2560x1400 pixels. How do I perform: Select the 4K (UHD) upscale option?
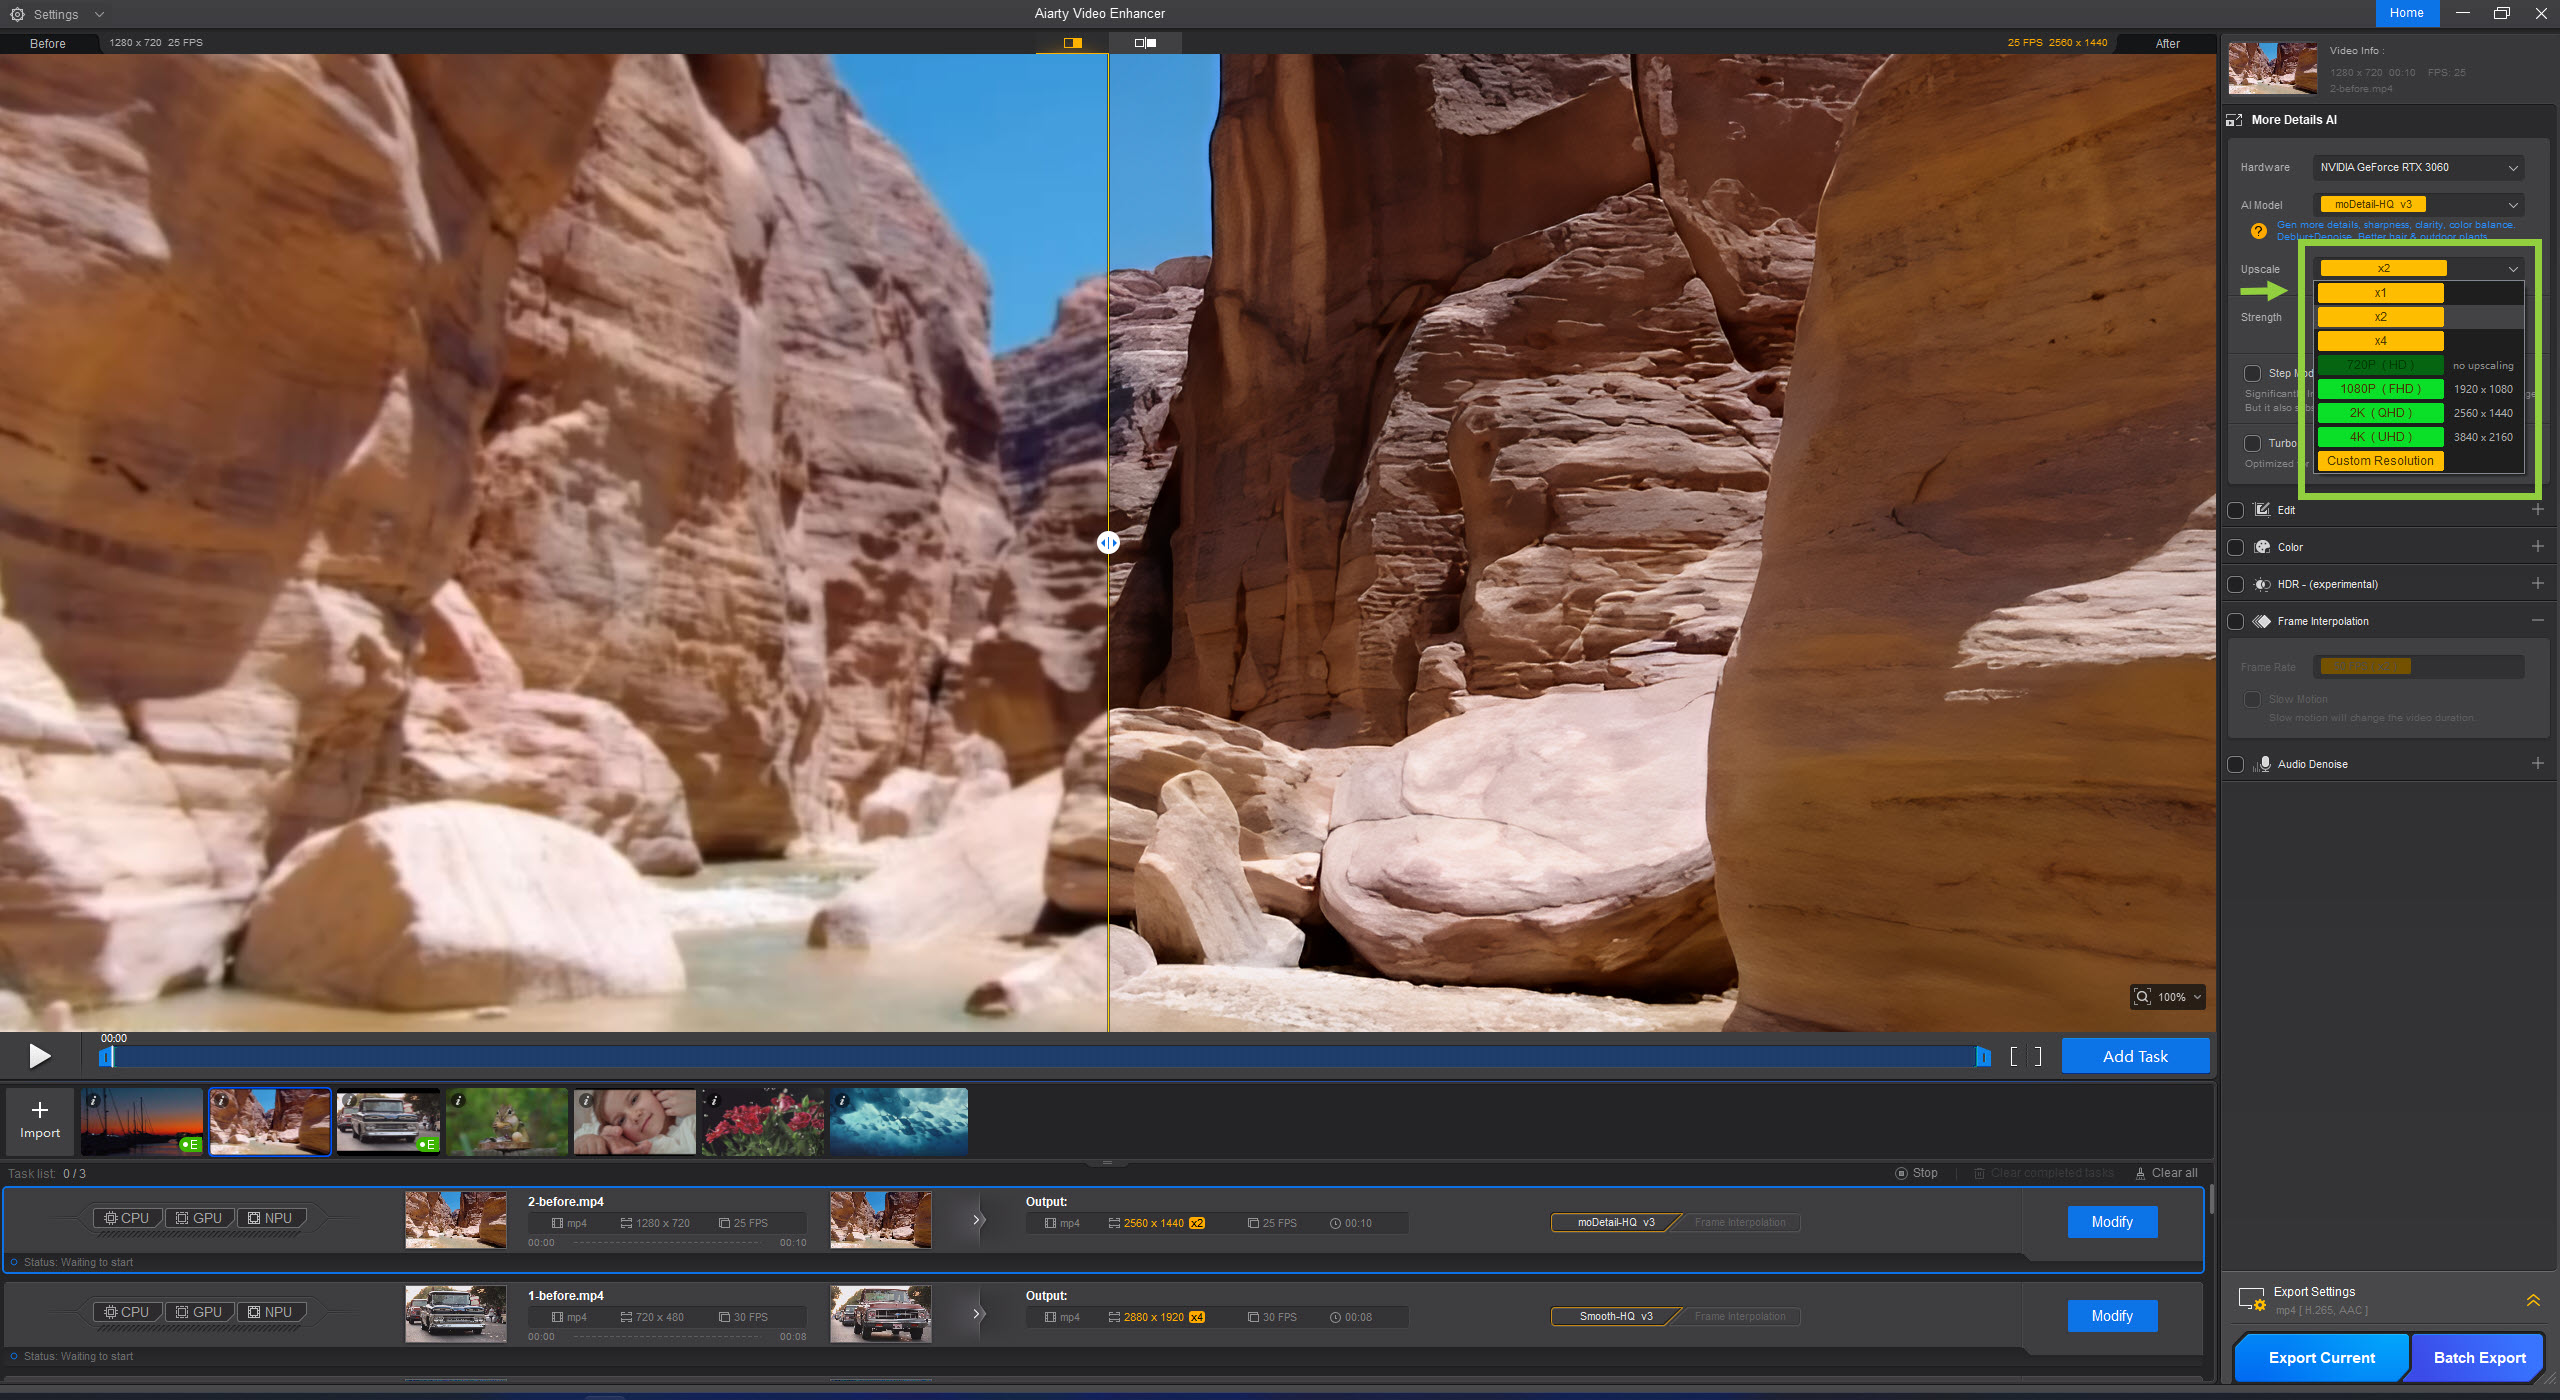coord(2380,437)
